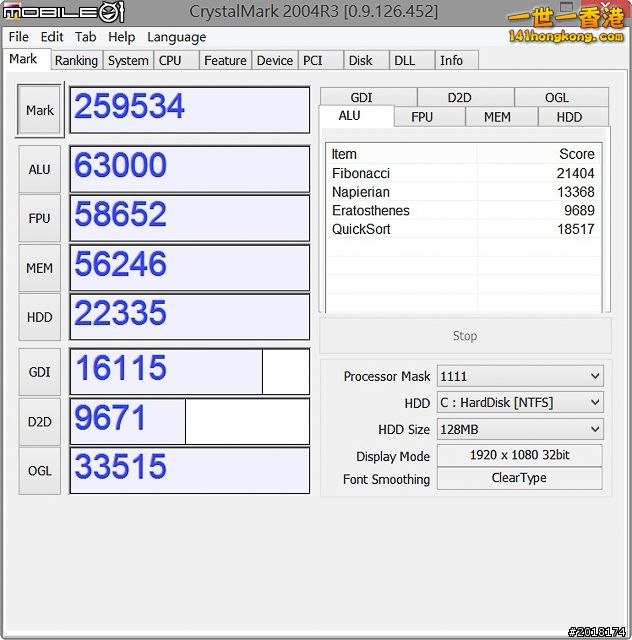Switch to the Ranking tab
Viewport: 632px width, 640px height.
point(76,60)
